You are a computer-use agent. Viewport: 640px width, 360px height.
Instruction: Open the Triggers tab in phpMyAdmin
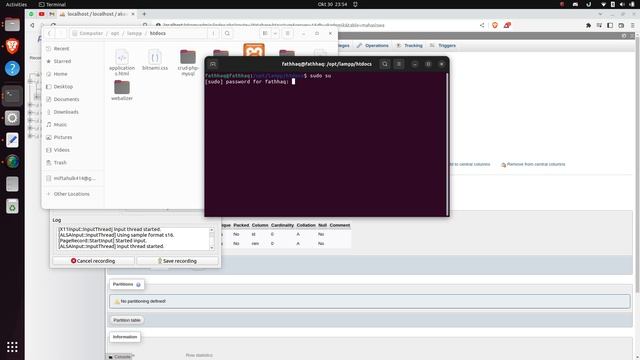click(x=443, y=46)
